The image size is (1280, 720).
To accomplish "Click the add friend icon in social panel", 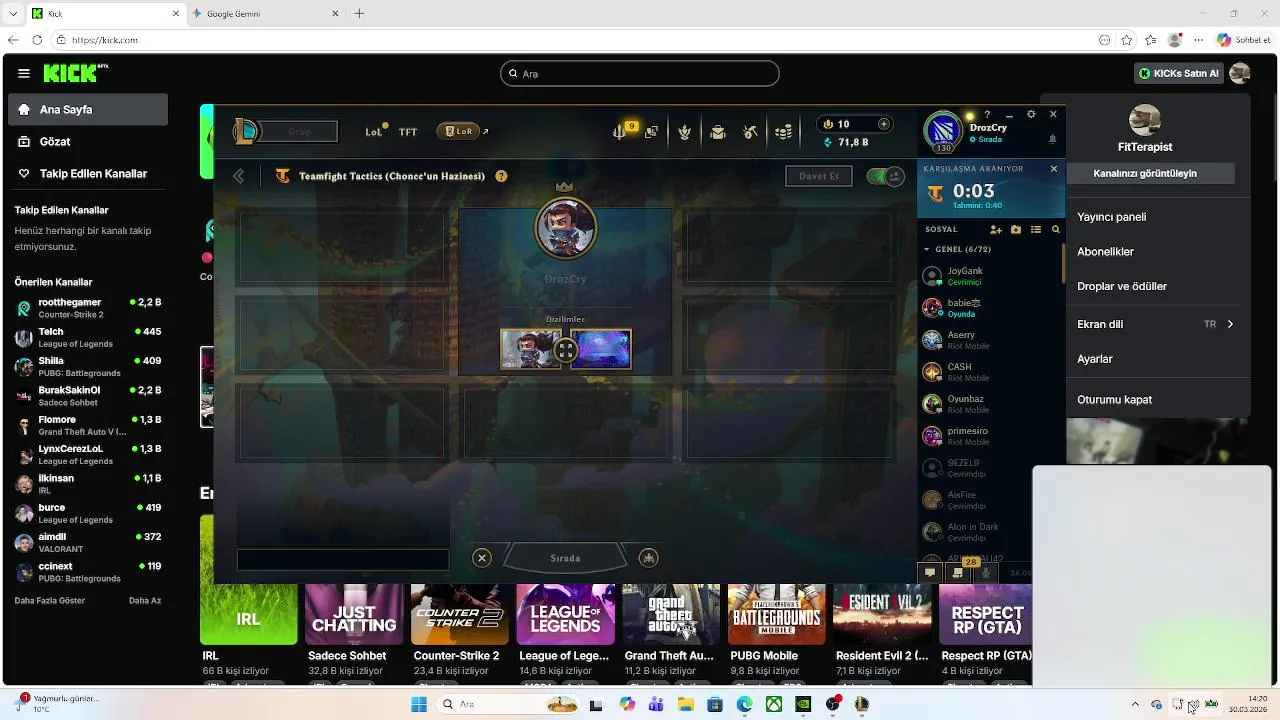I will (996, 229).
